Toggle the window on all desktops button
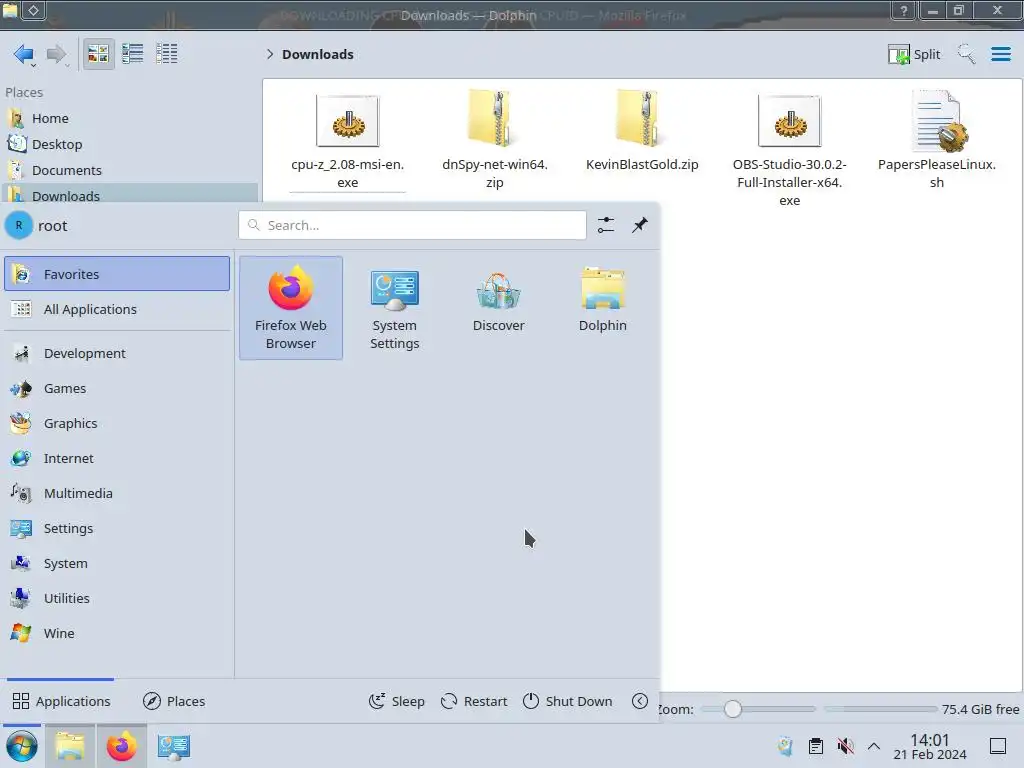 pos(34,10)
